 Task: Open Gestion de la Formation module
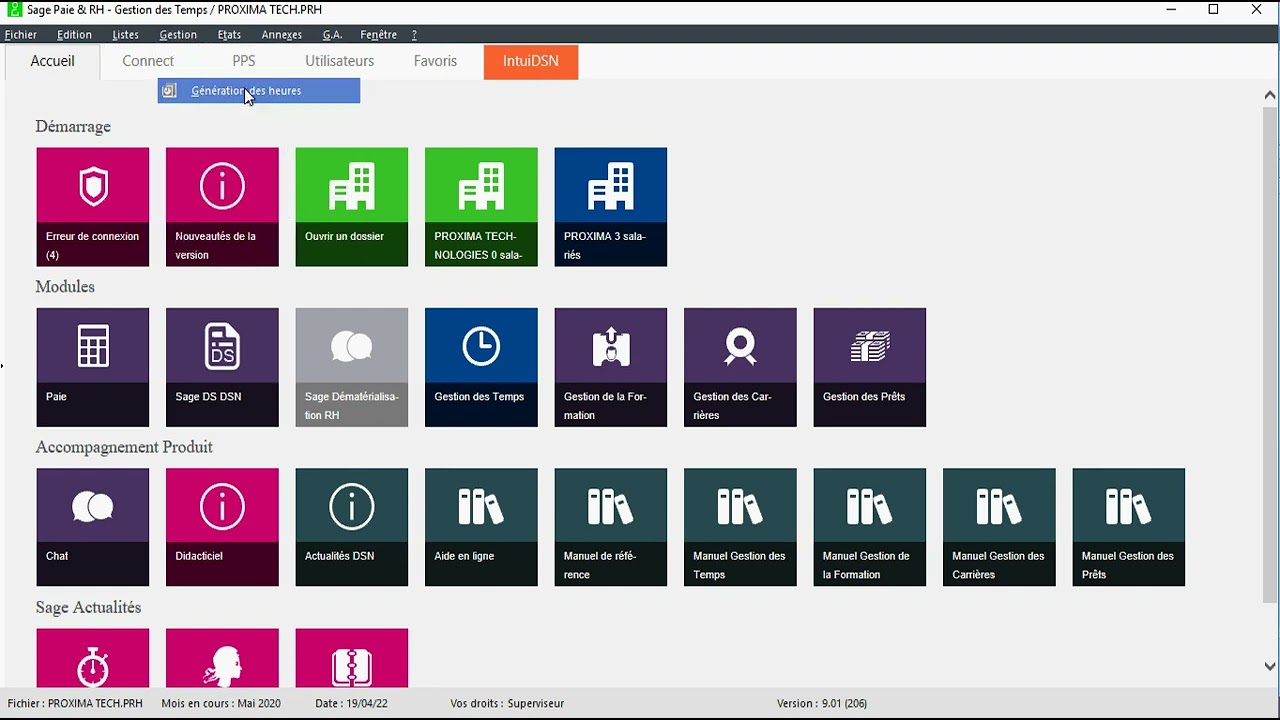coord(610,367)
